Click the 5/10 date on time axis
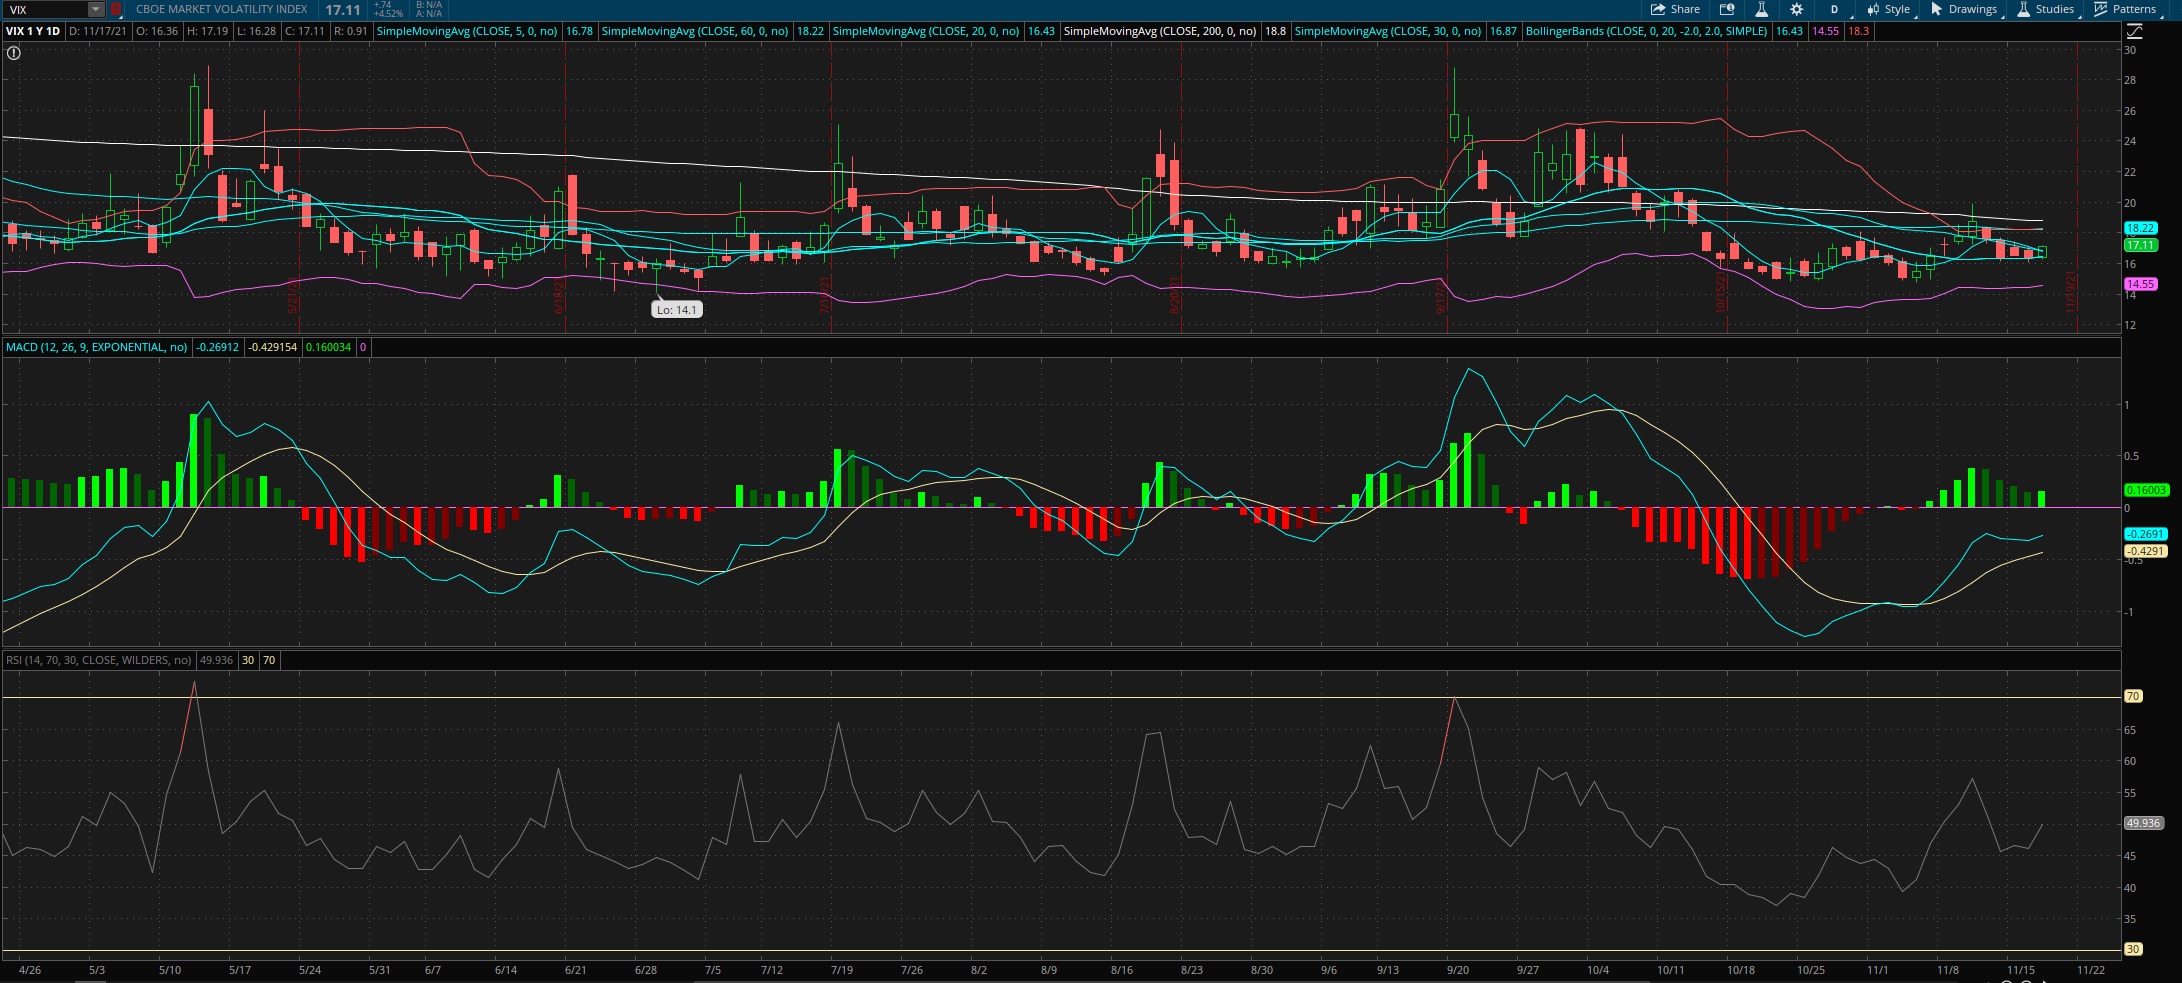 pyautogui.click(x=170, y=970)
